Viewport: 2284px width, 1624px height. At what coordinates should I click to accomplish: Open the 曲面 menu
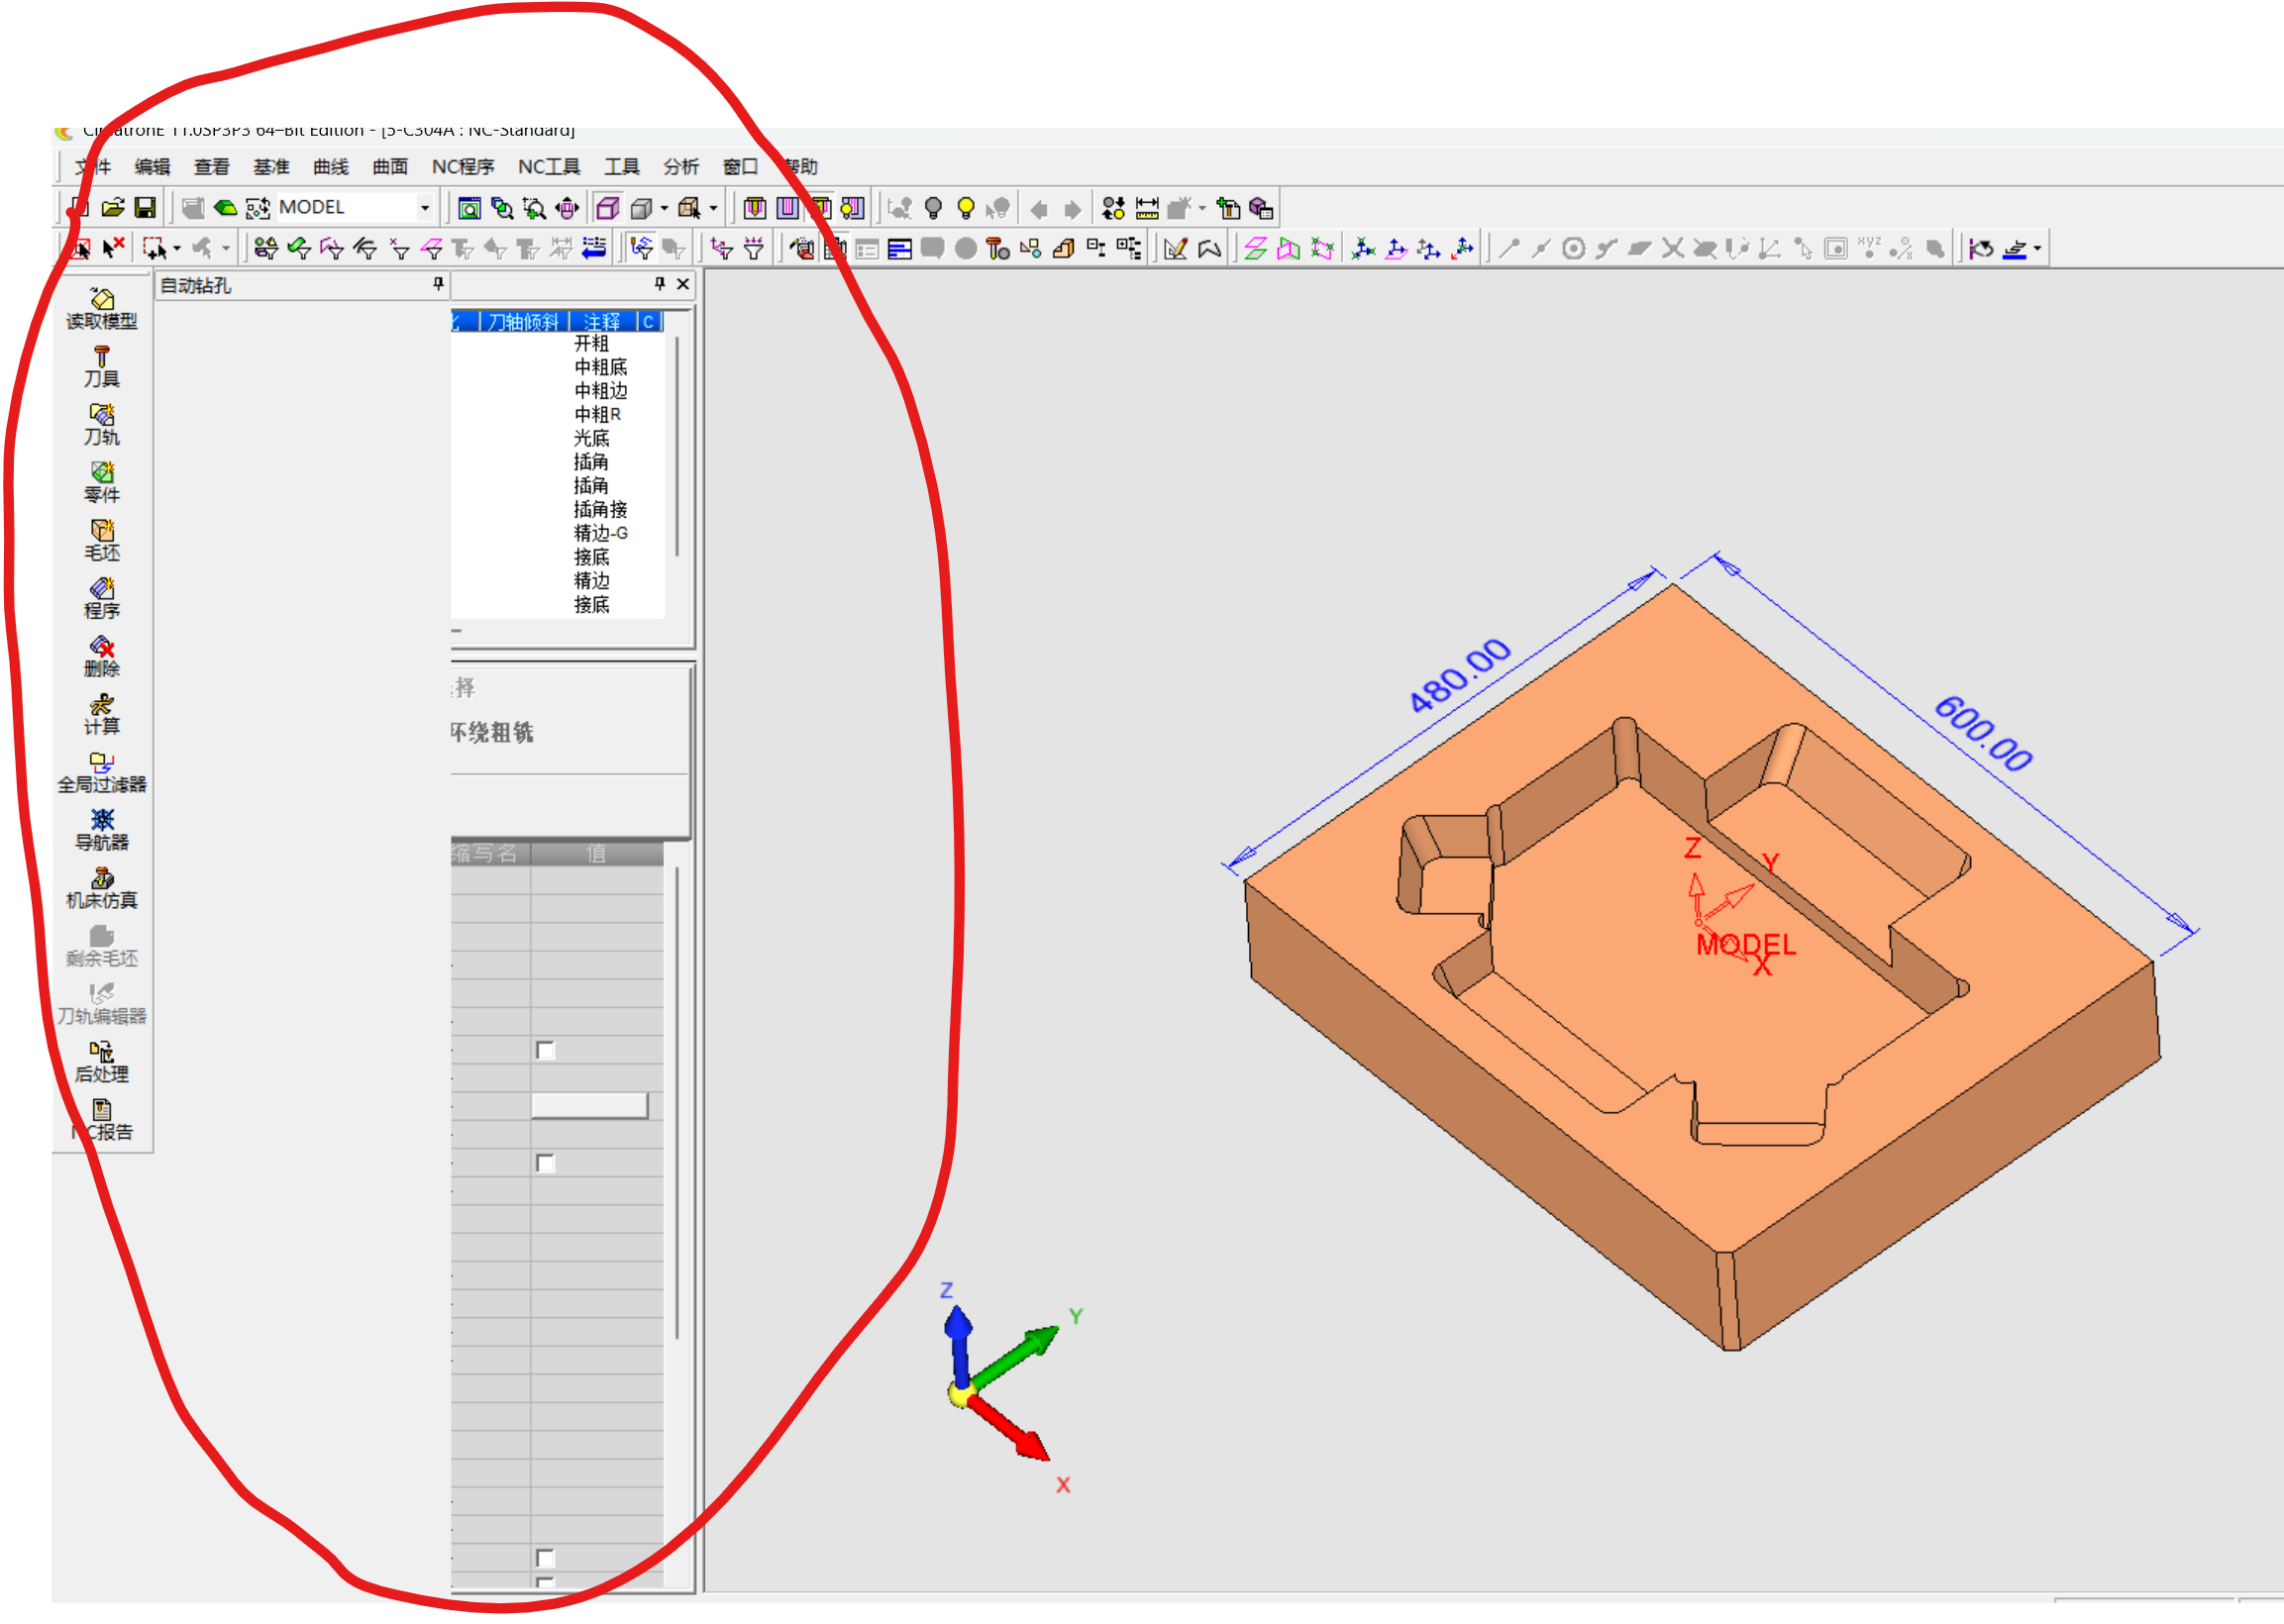[390, 167]
